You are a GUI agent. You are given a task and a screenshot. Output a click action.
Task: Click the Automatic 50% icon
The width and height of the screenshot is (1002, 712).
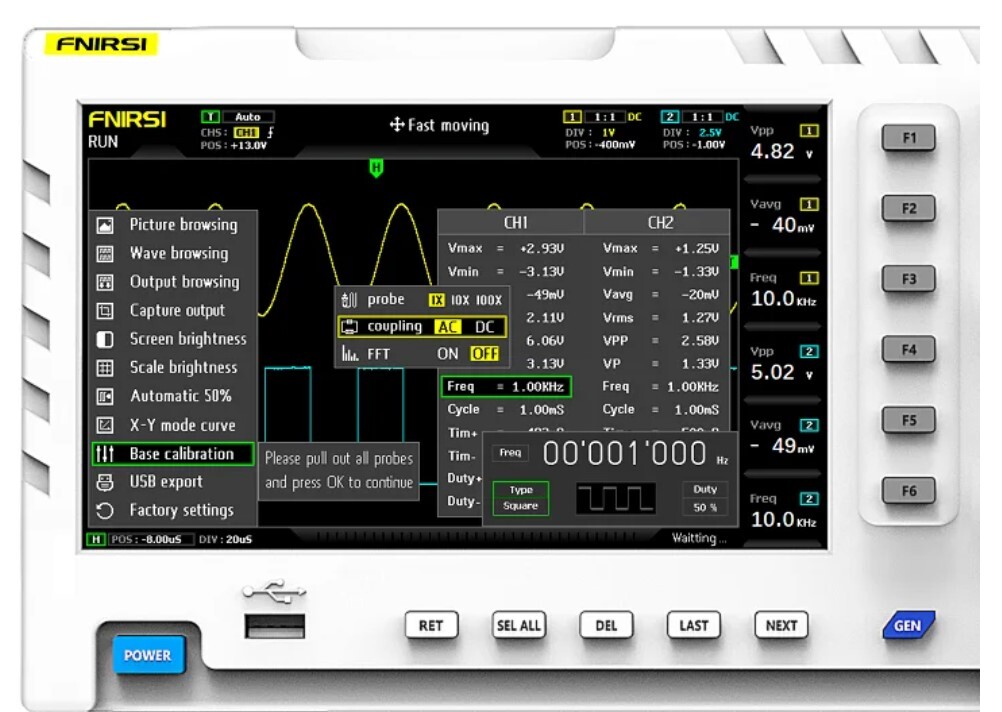point(105,396)
